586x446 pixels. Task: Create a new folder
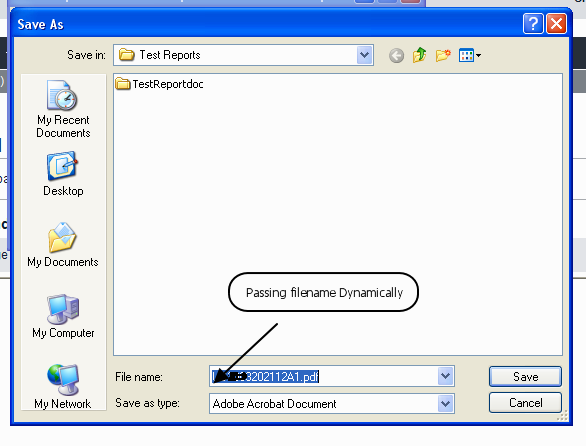point(443,56)
